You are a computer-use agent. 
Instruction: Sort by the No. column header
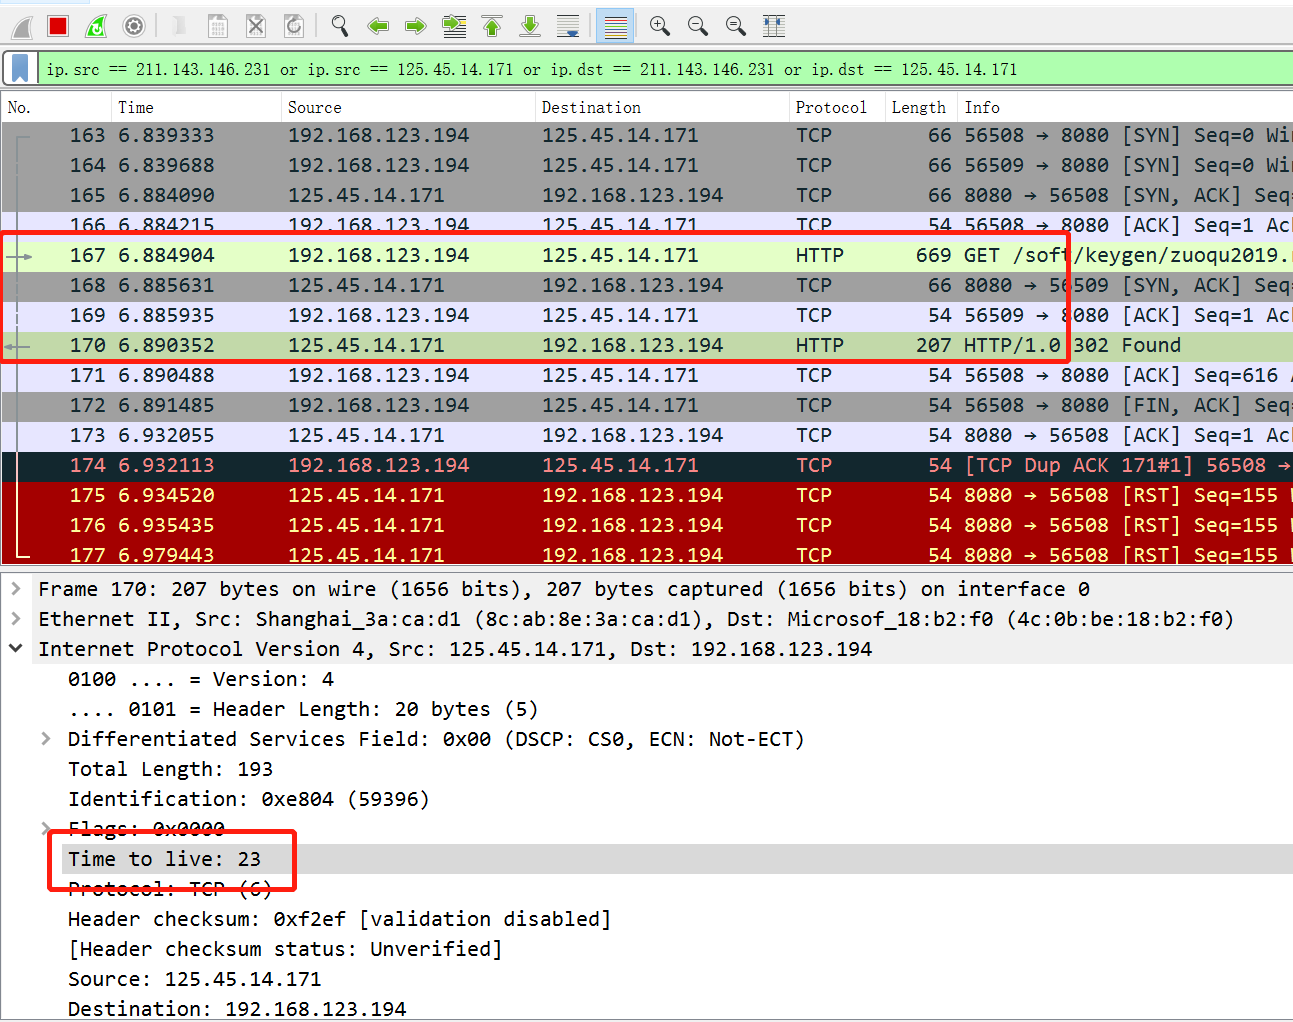[56, 107]
